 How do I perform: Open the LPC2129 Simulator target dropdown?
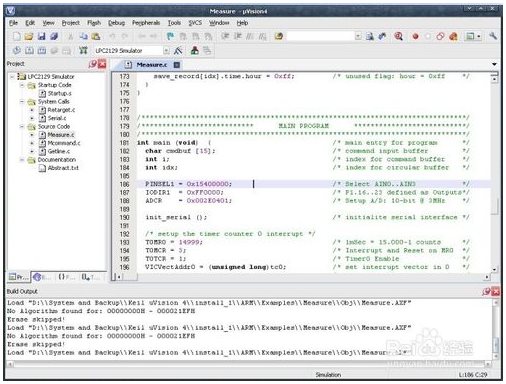pyautogui.click(x=166, y=51)
